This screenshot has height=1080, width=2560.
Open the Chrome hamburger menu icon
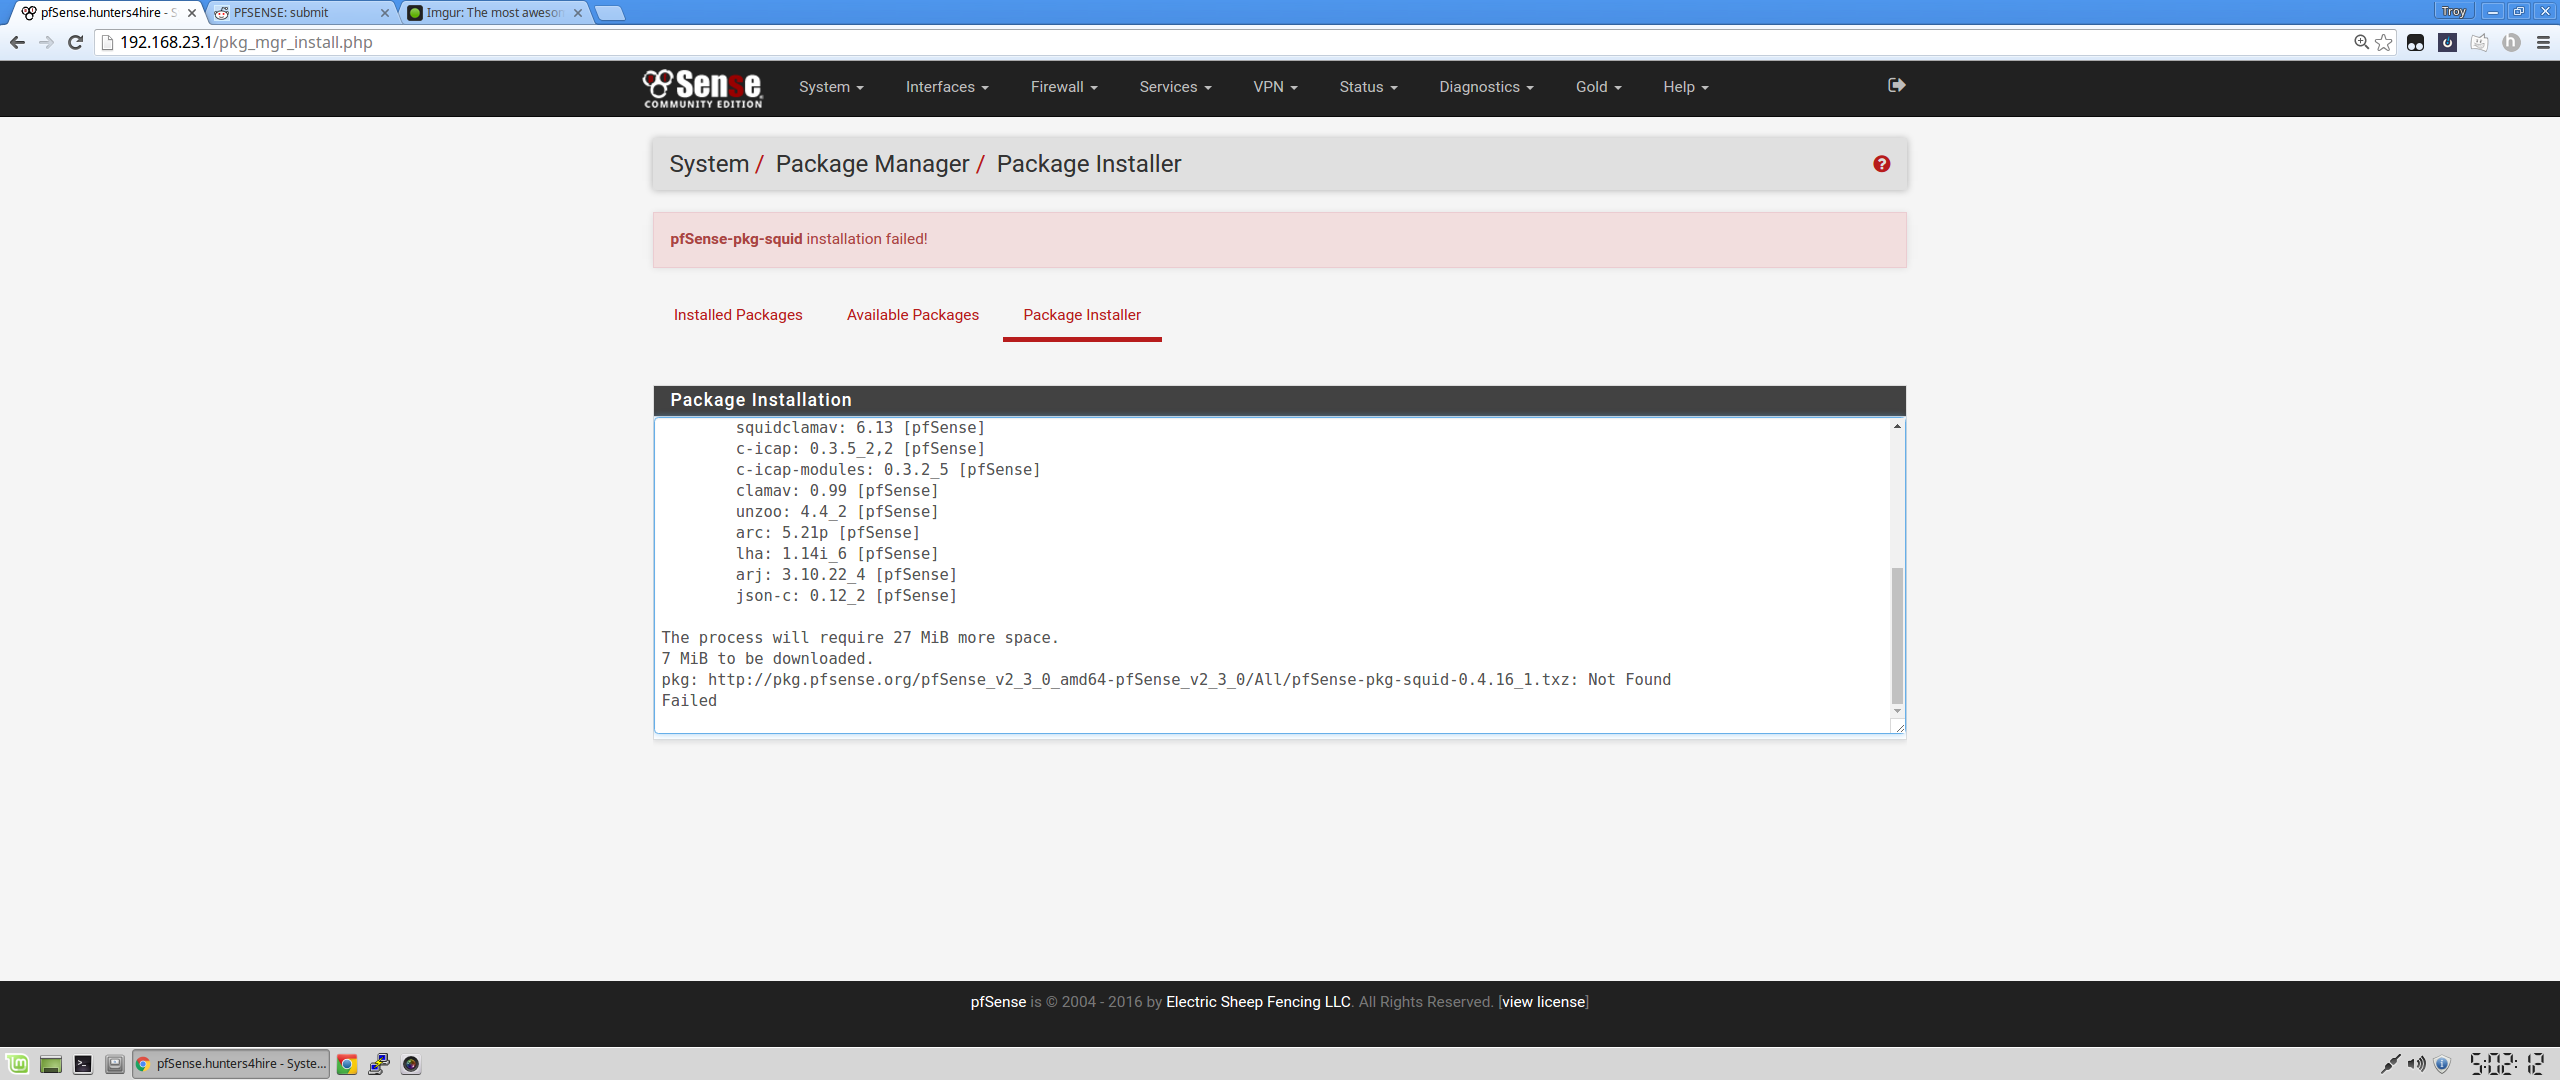pyautogui.click(x=2543, y=42)
